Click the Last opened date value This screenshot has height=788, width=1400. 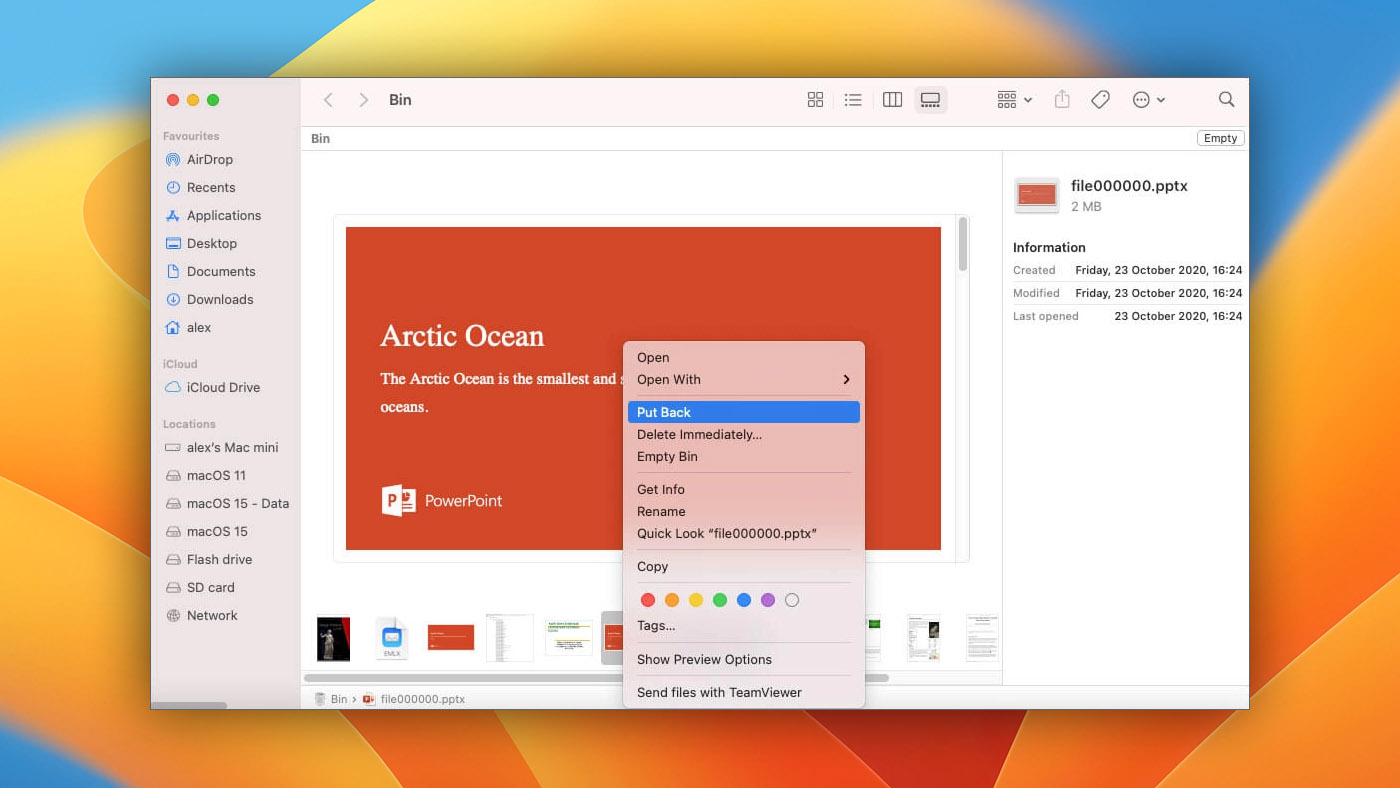pyautogui.click(x=1178, y=316)
